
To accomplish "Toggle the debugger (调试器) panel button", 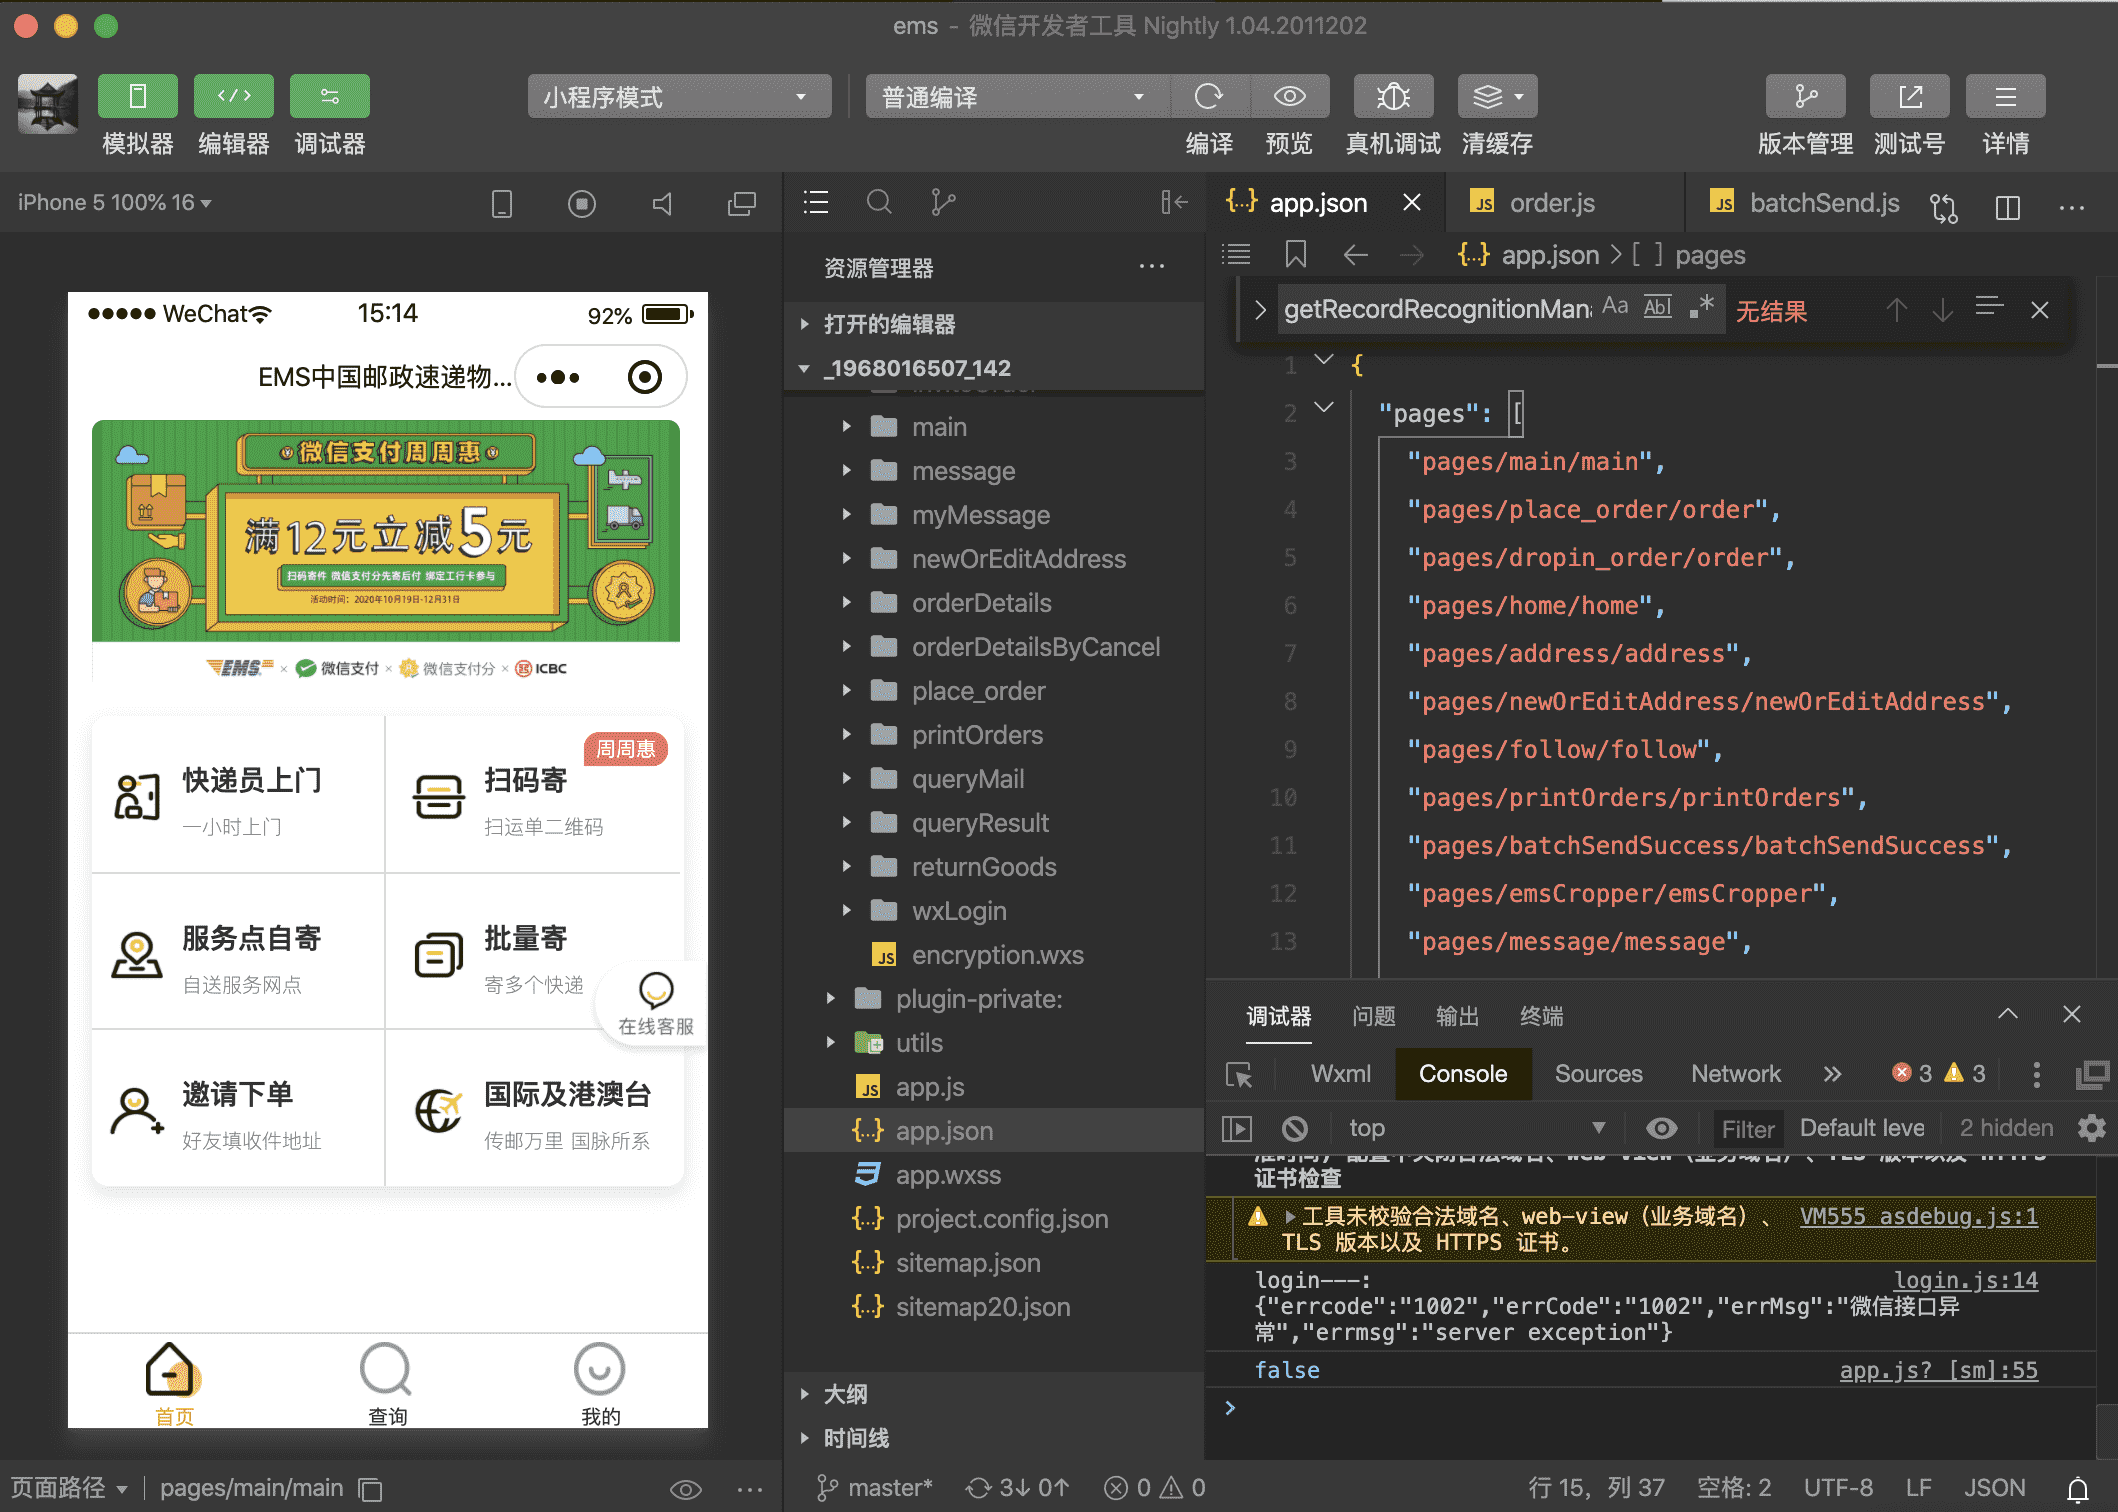I will 330,96.
